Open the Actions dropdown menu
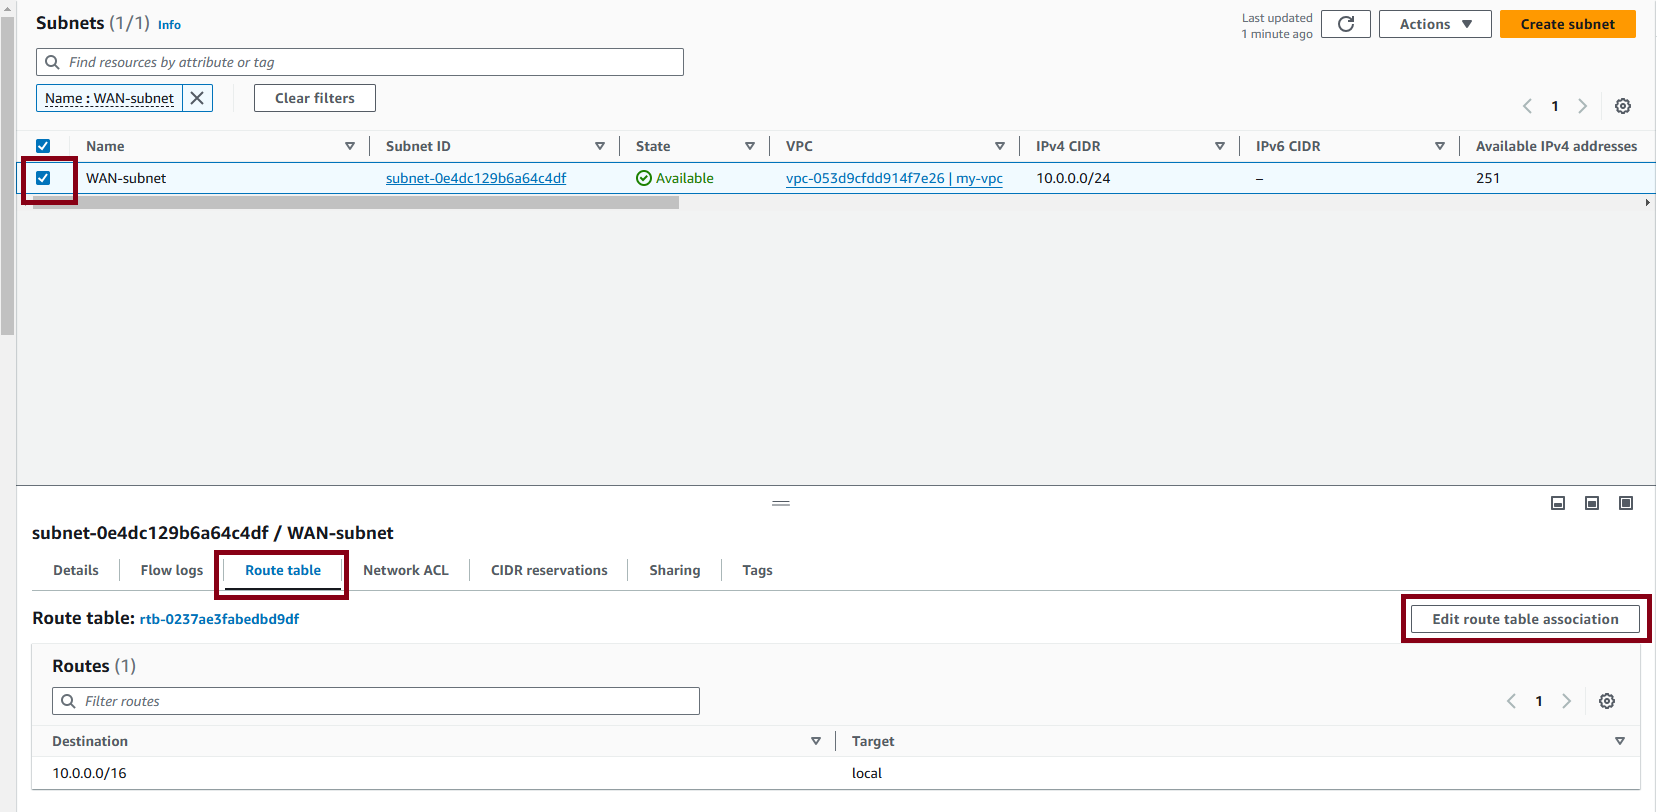This screenshot has height=812, width=1657. [x=1435, y=24]
